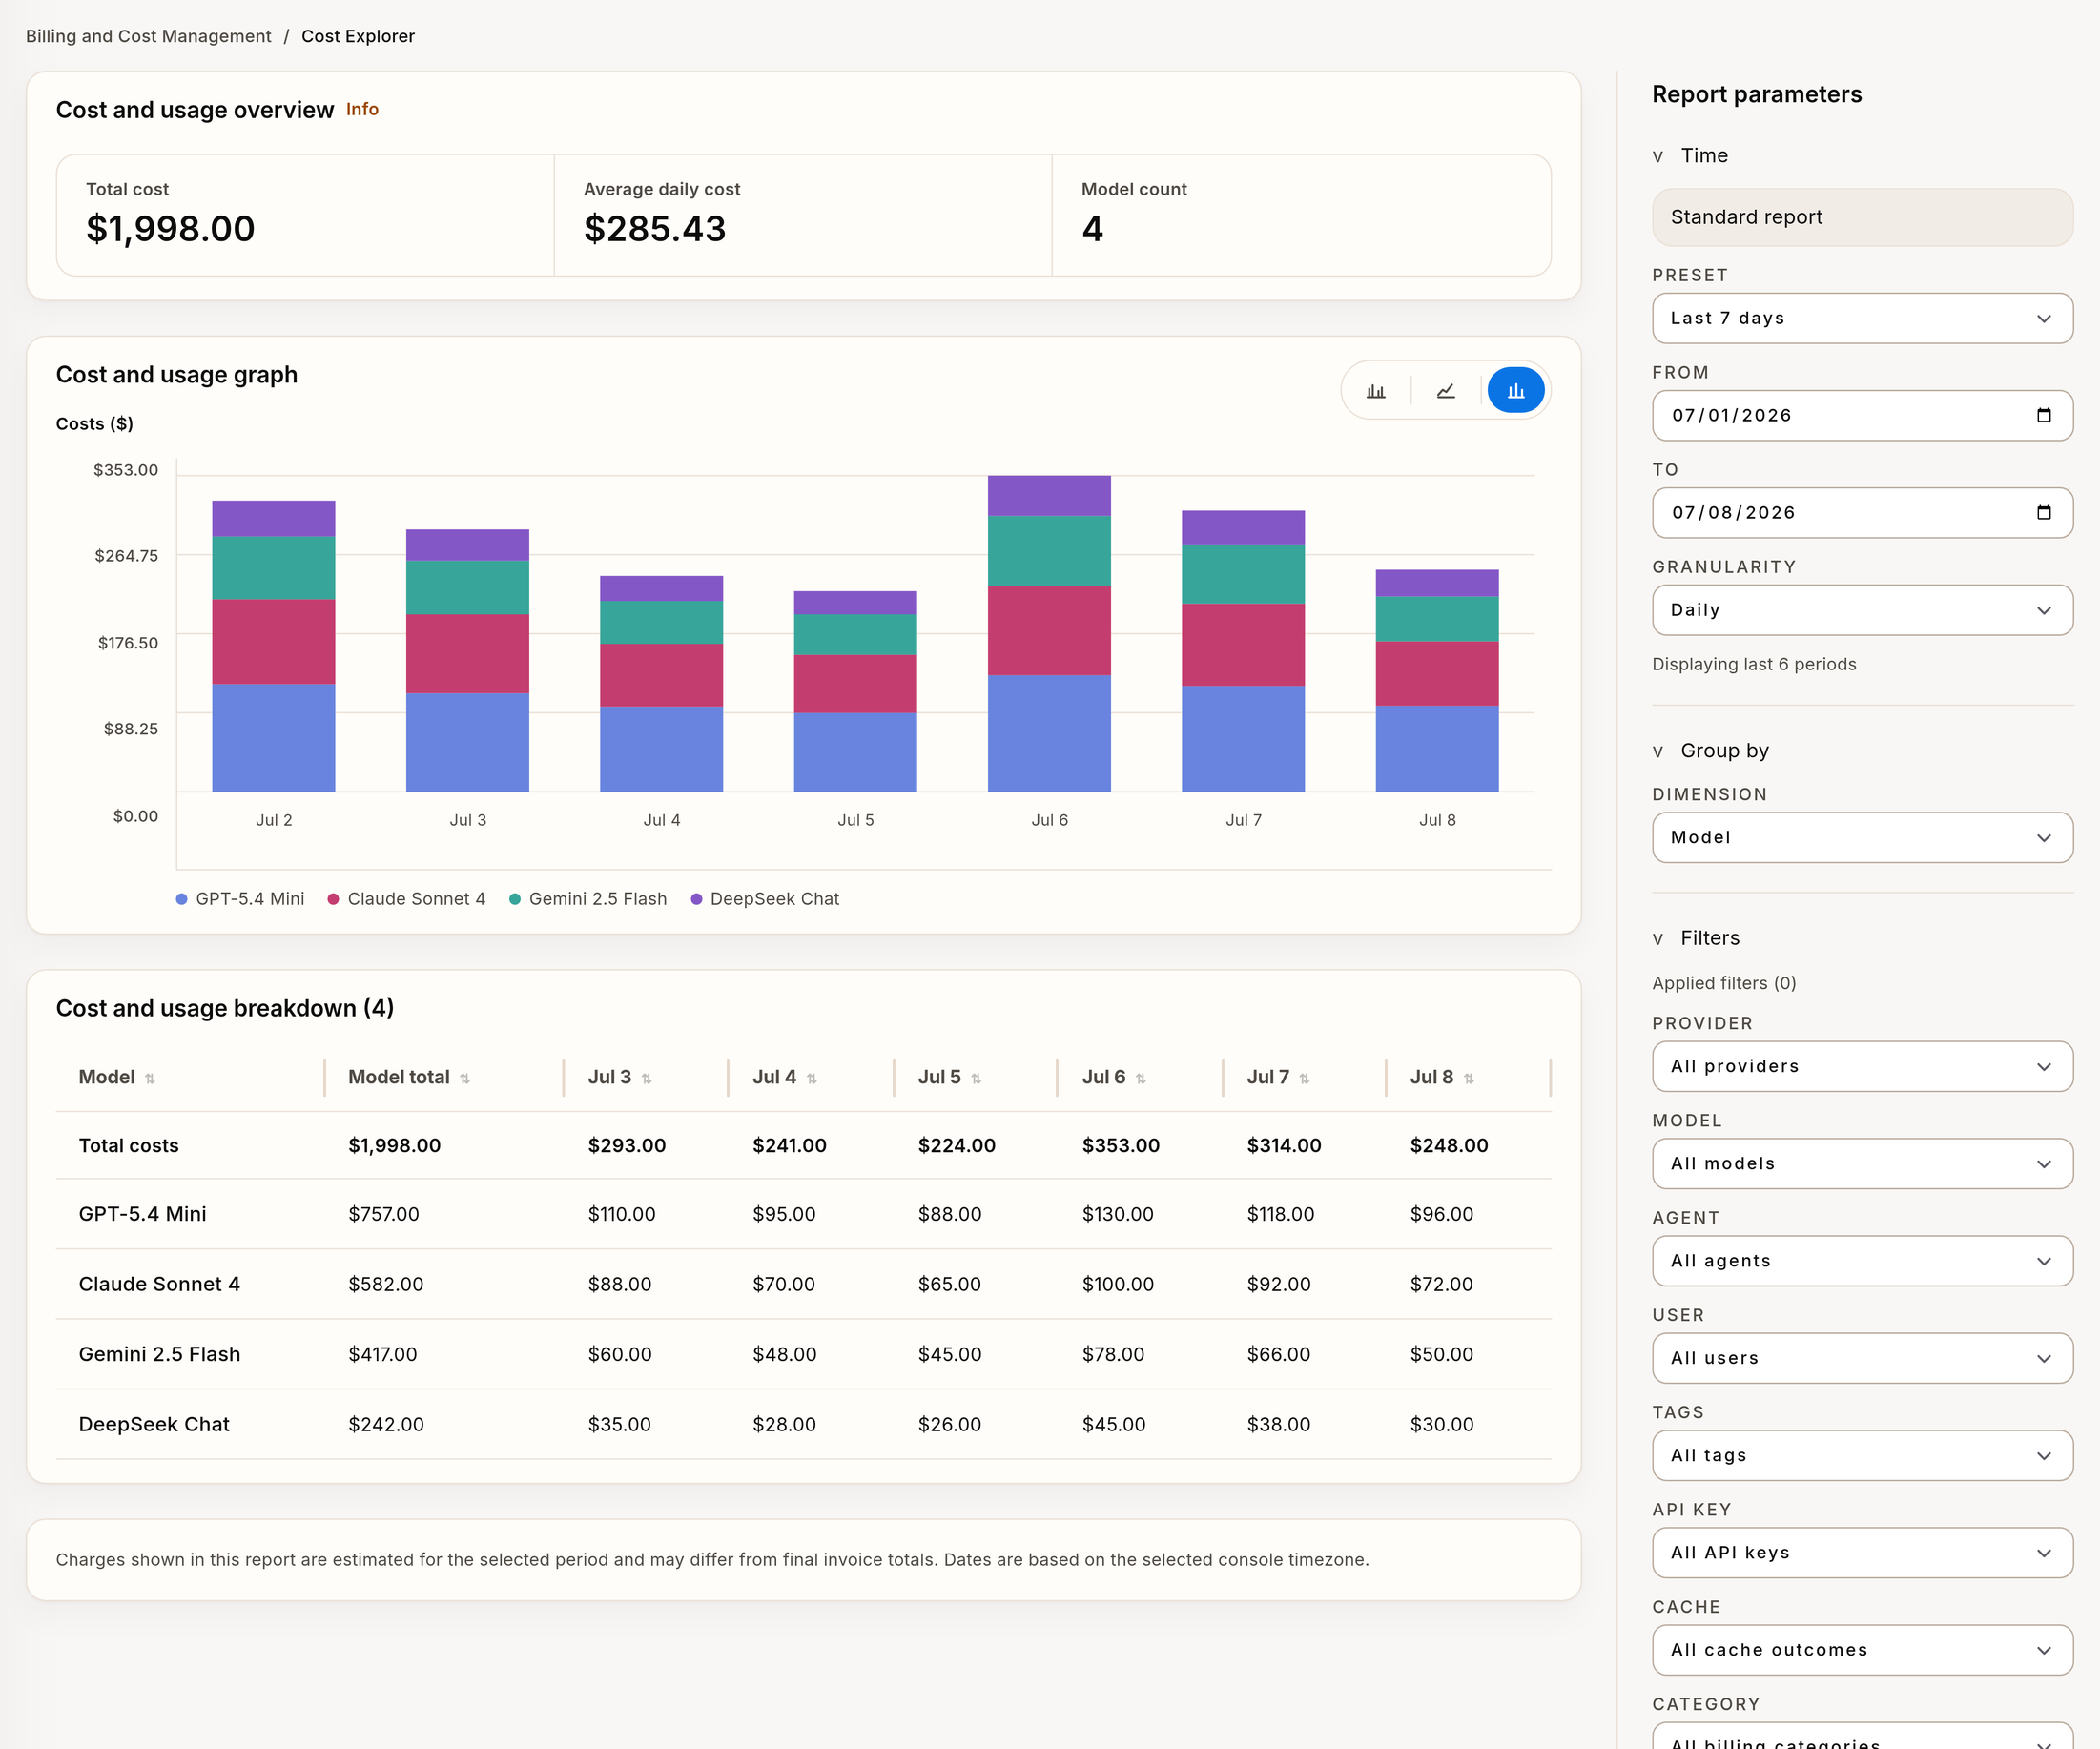Open the All cache outcomes dropdown
This screenshot has height=1749, width=2100.
tap(1862, 1649)
